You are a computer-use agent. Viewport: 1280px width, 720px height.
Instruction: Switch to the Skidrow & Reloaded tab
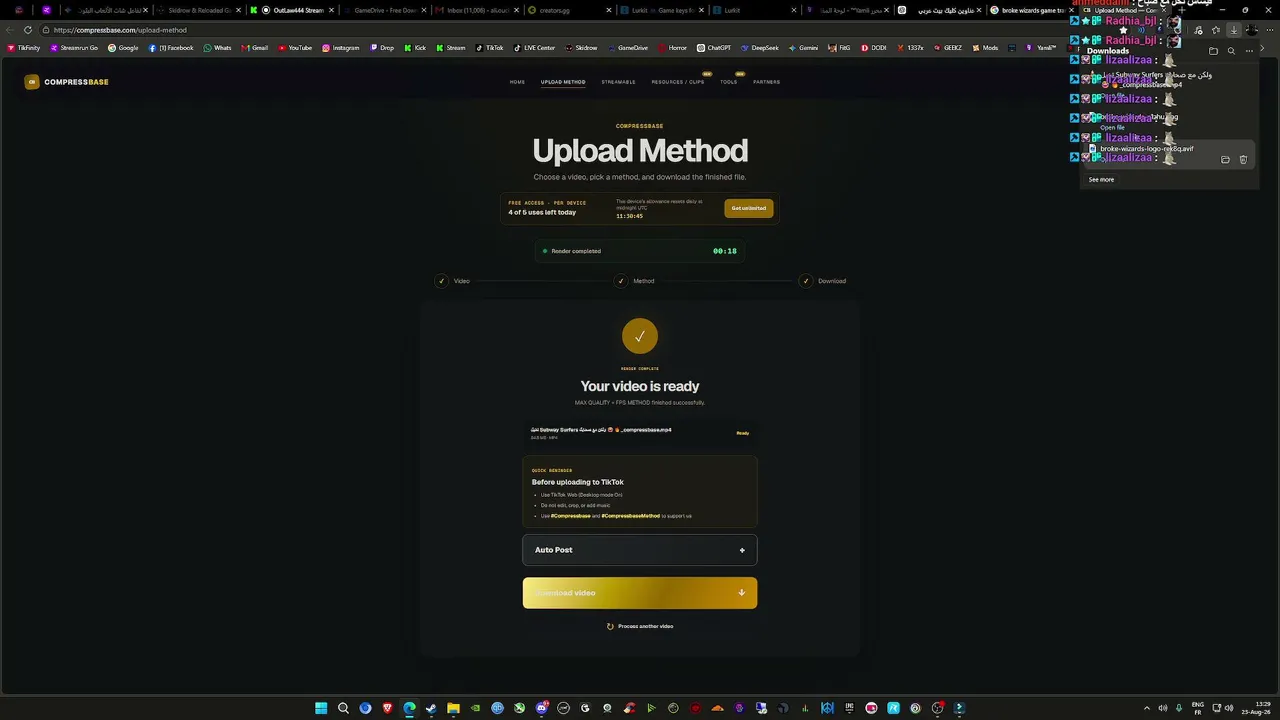coord(198,10)
